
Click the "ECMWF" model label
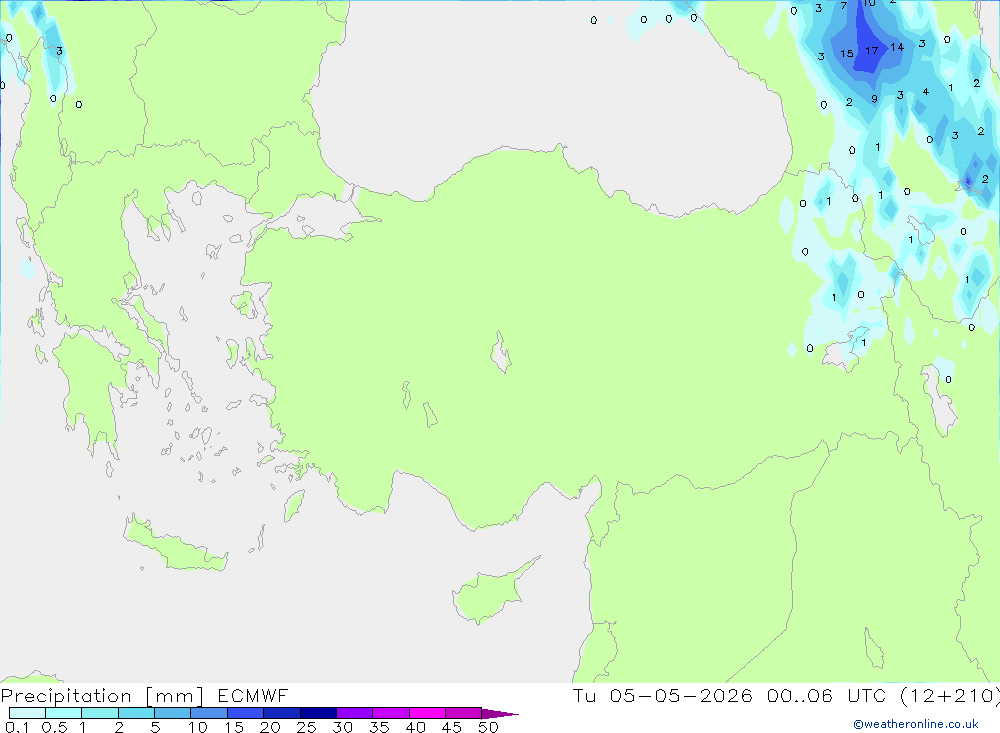click(253, 695)
